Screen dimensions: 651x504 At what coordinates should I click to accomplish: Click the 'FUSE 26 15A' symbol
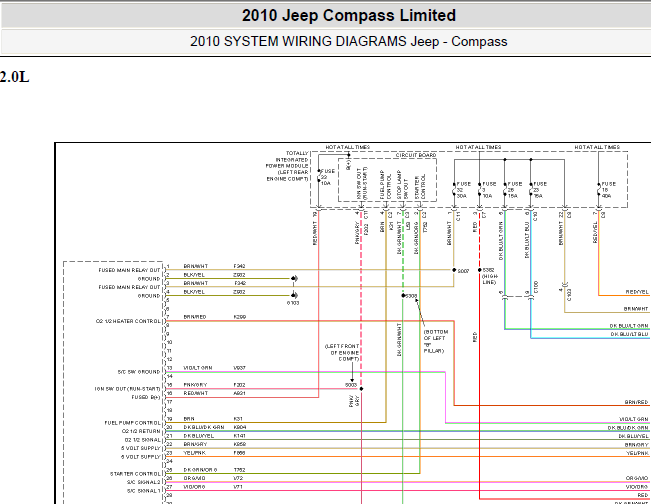[x=512, y=189]
